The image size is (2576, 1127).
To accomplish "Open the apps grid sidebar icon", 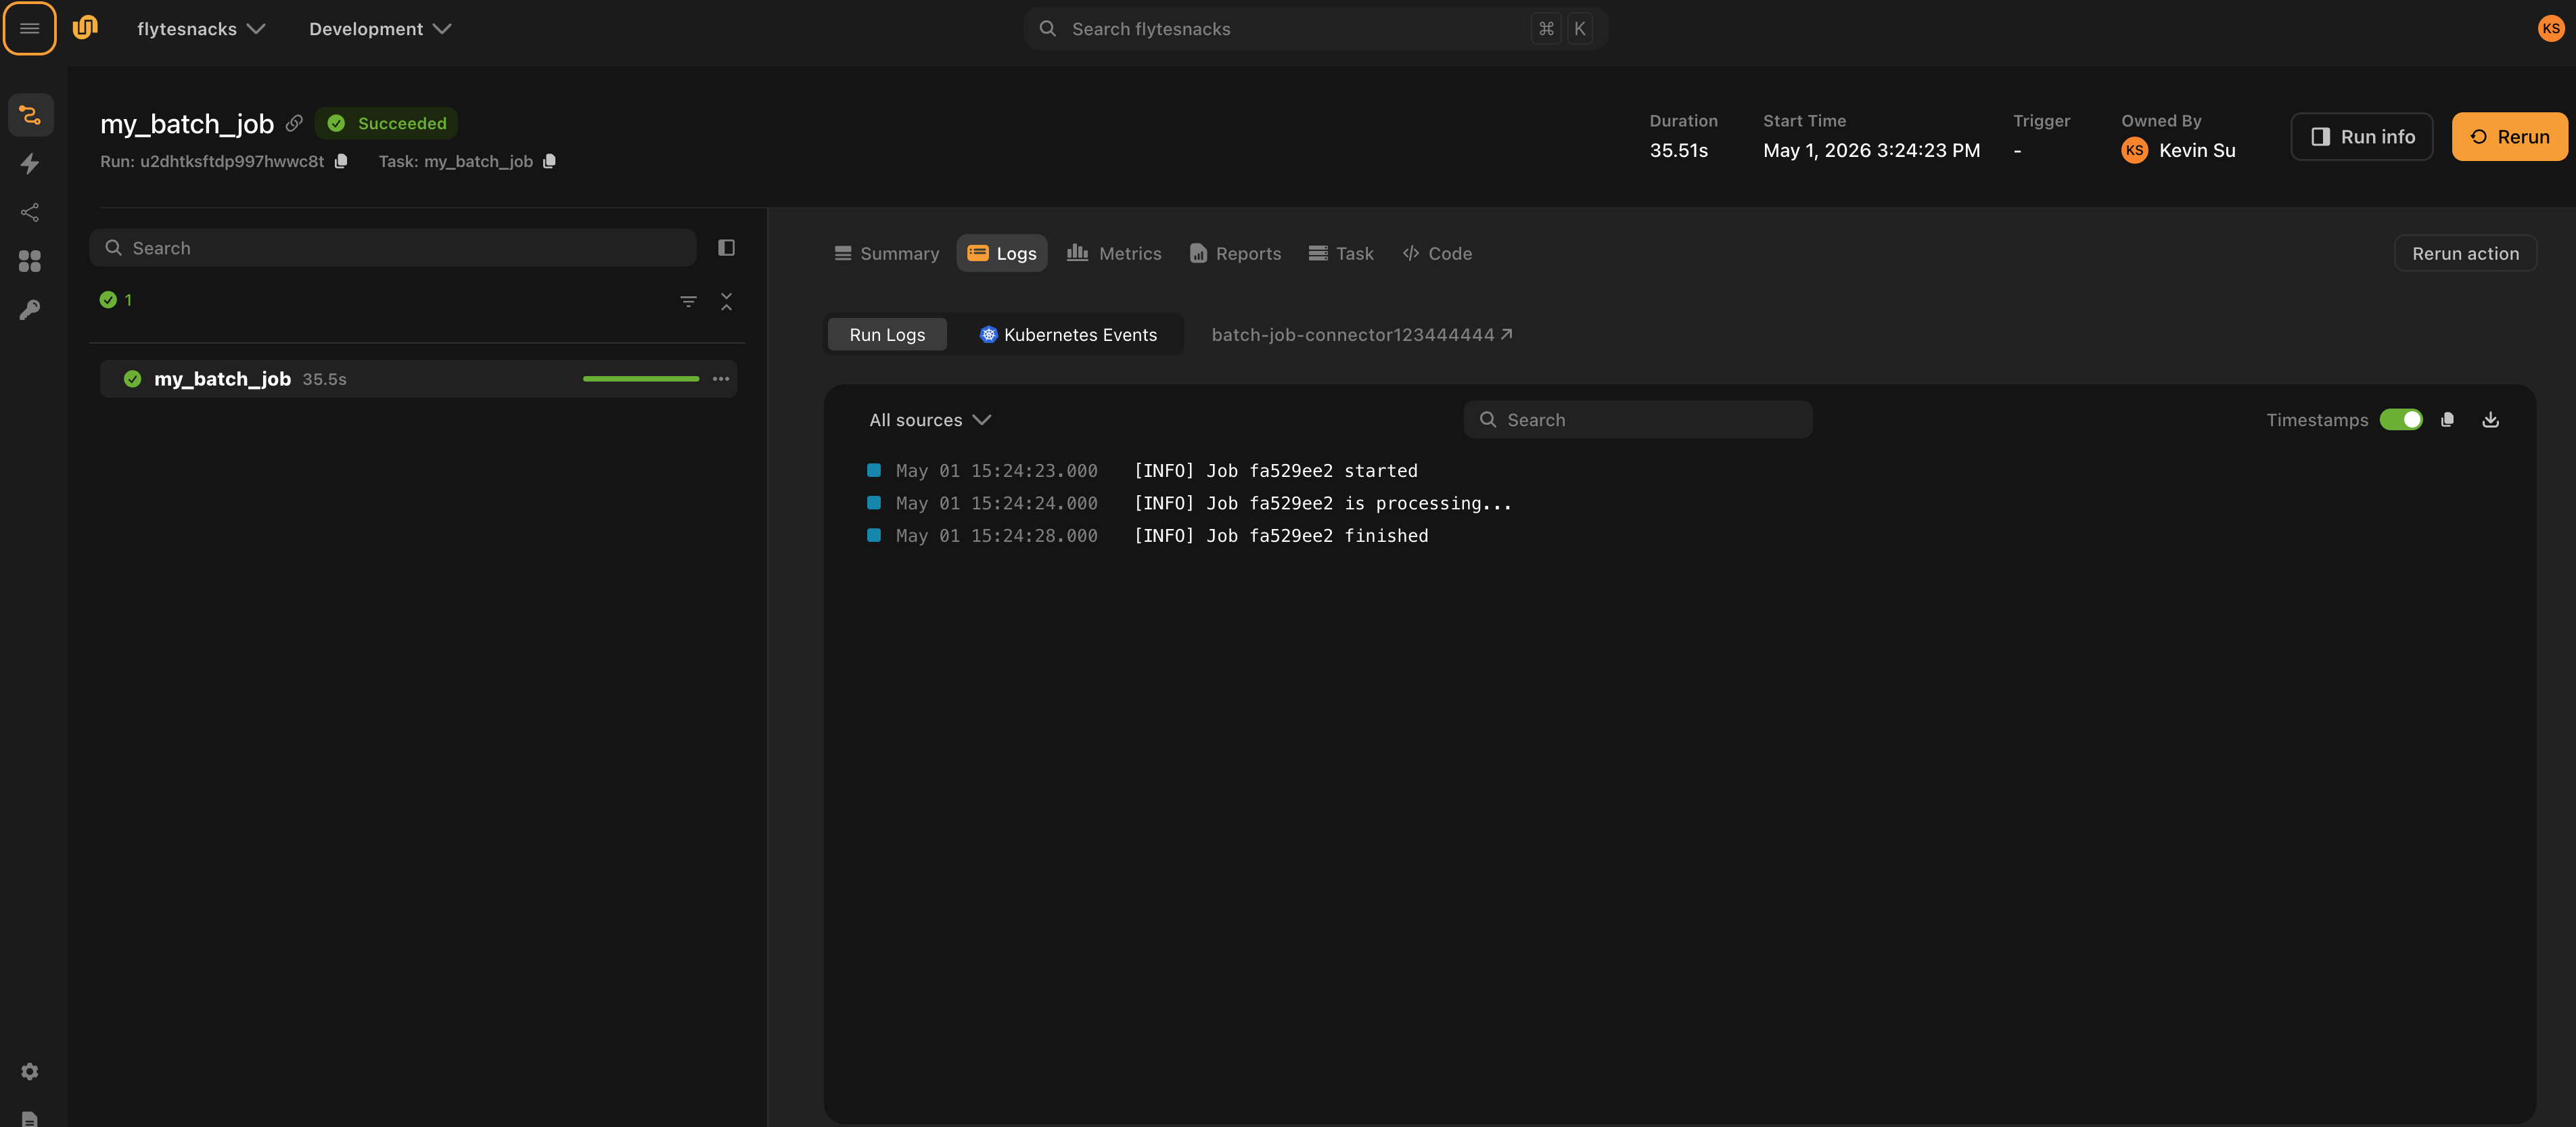I will [x=30, y=262].
